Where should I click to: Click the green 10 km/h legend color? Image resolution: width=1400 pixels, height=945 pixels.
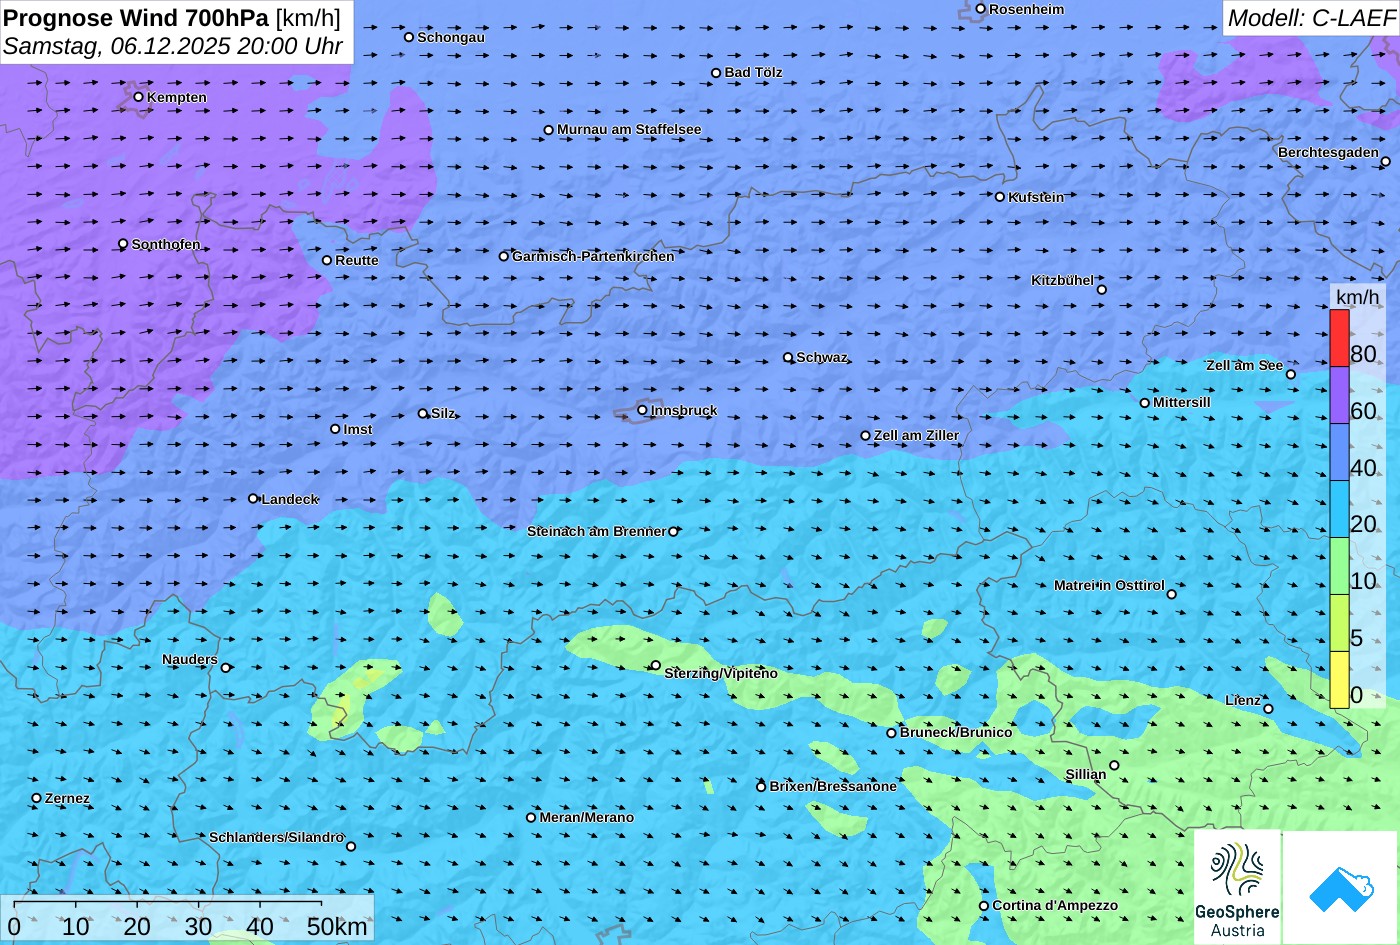tap(1339, 566)
